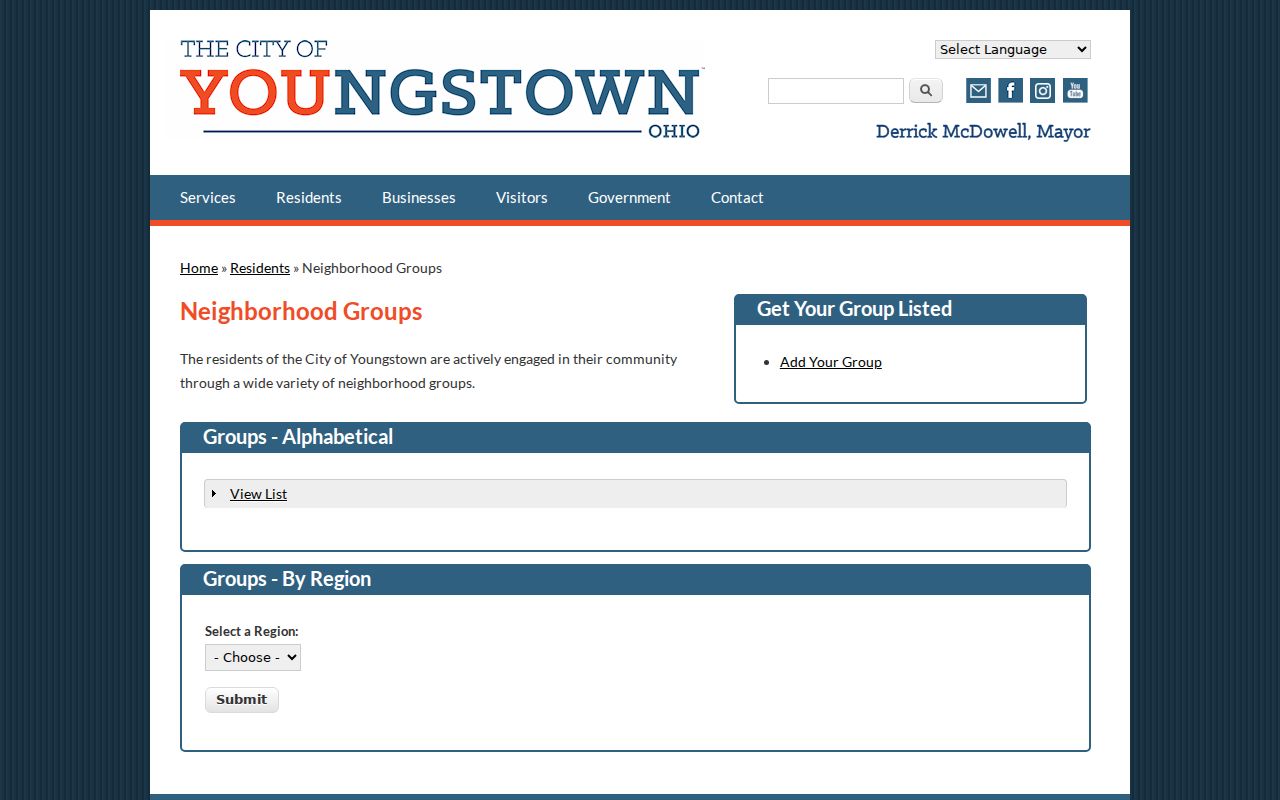
Task: Open the YouTube channel icon
Action: click(x=1075, y=91)
